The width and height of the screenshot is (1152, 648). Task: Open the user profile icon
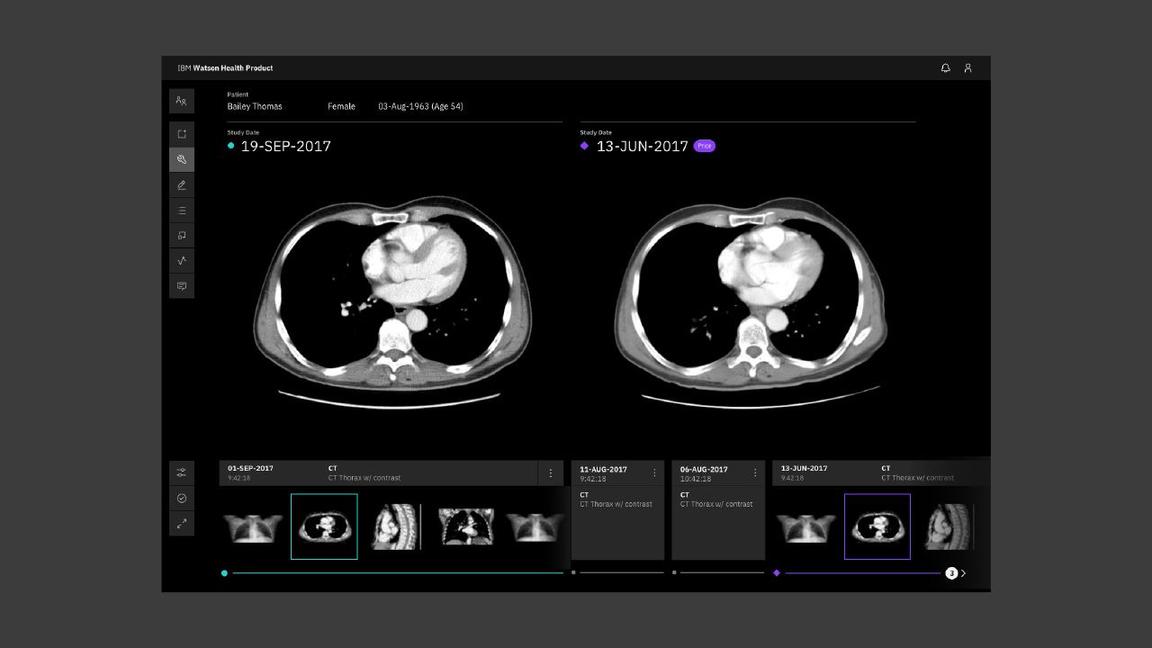coord(966,65)
